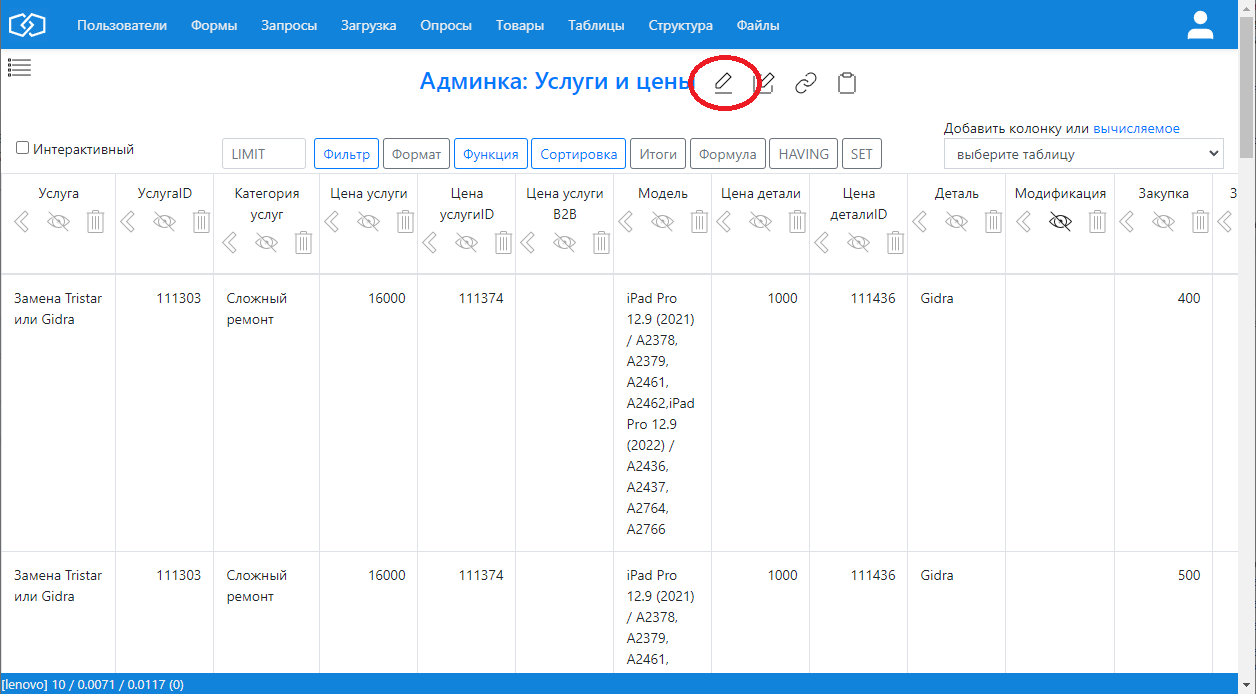Image resolution: width=1256 pixels, height=694 pixels.
Task: Open the Структура menu
Action: point(681,26)
